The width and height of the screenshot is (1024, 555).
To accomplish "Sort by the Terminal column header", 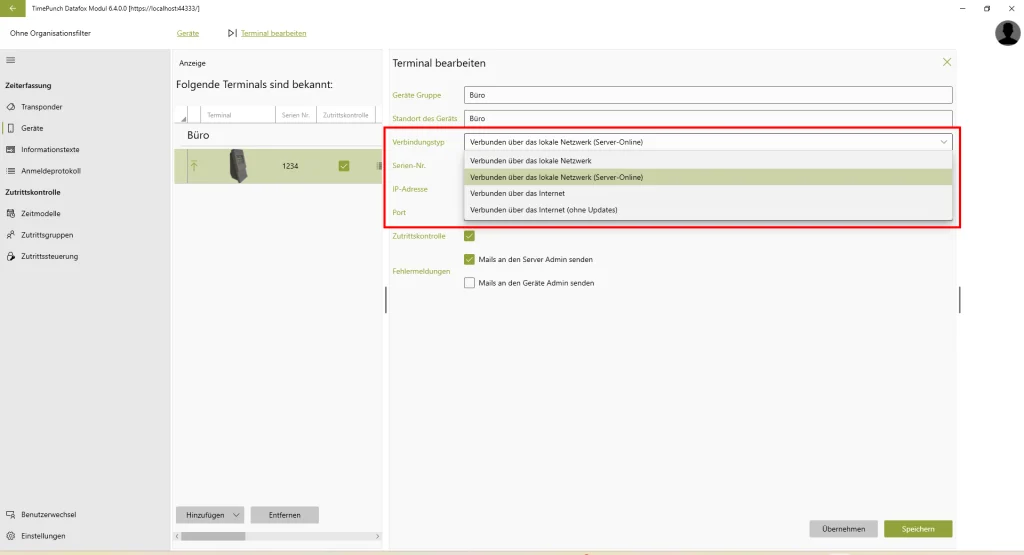I will tap(238, 115).
